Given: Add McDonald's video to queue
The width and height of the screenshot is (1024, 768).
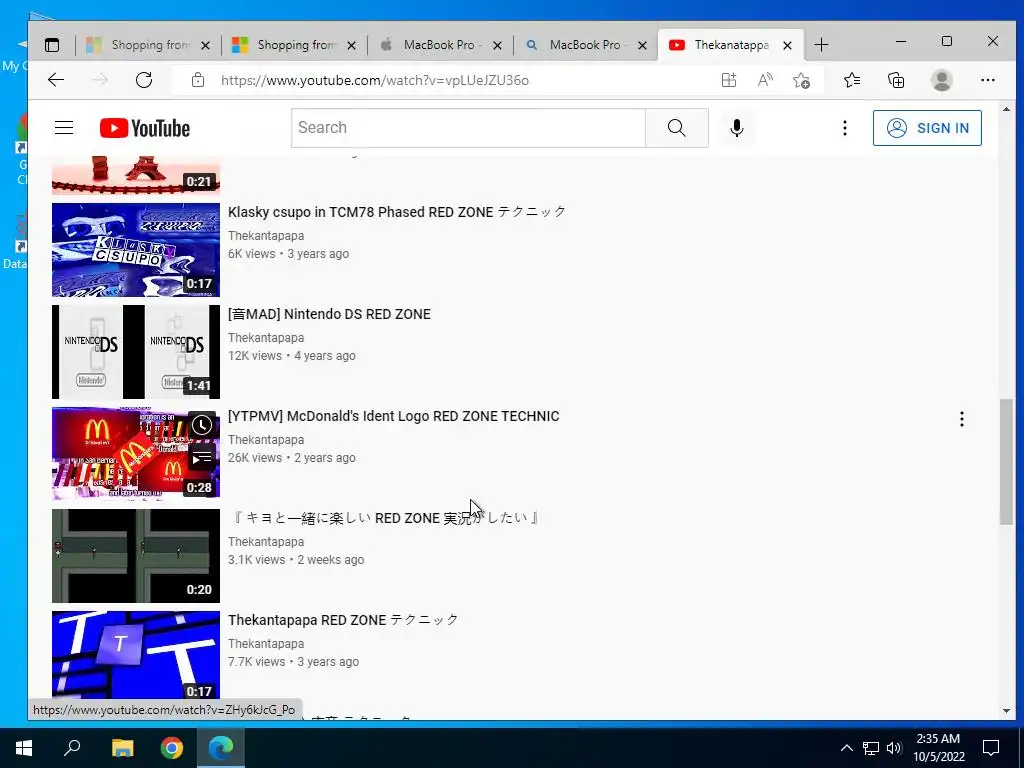Looking at the screenshot, I should [202, 459].
